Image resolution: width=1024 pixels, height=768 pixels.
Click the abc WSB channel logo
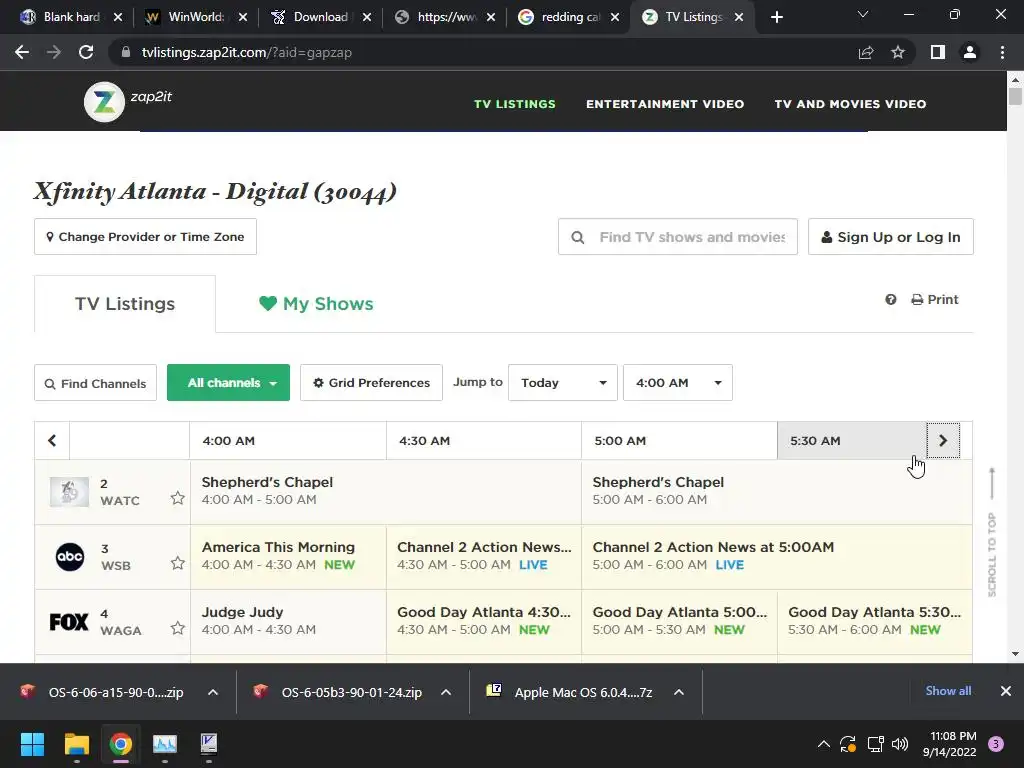[x=69, y=556]
